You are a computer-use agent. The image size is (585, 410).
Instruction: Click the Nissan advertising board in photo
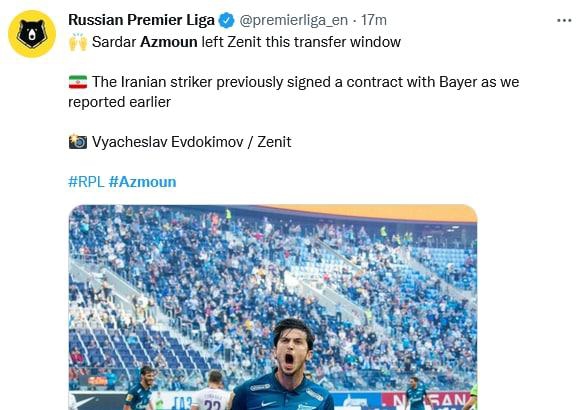[426, 401]
